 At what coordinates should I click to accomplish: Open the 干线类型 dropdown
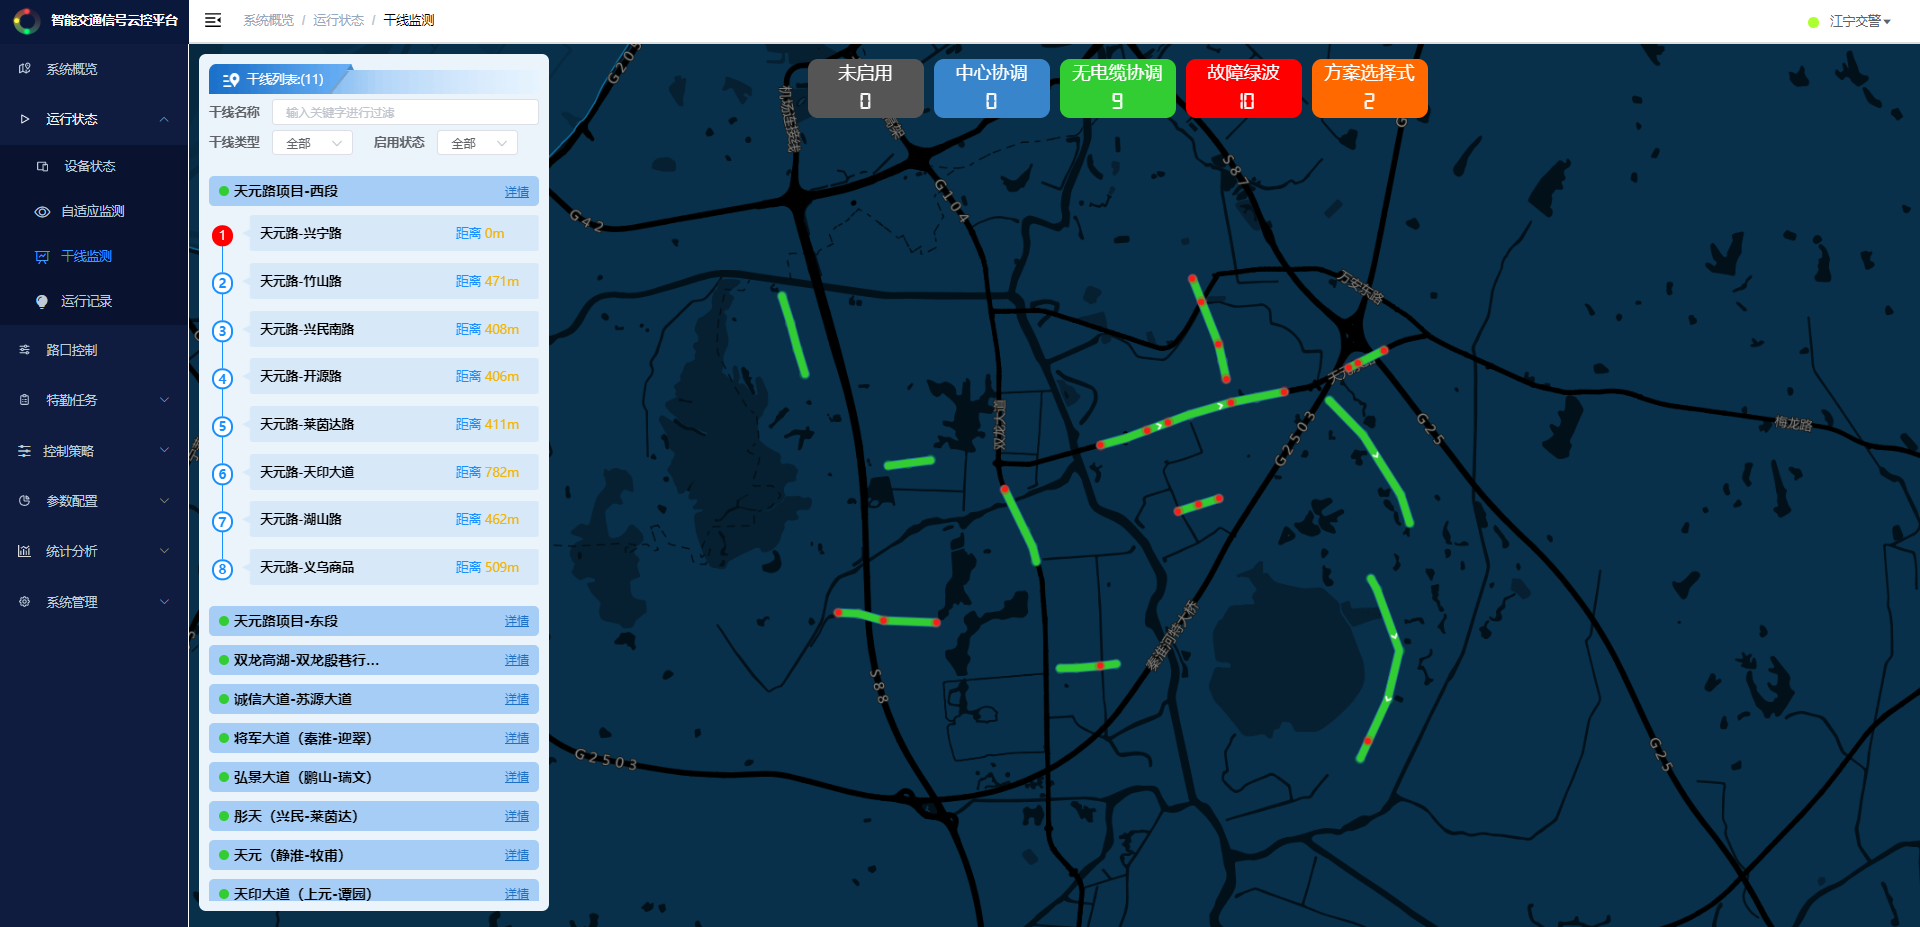coord(313,143)
